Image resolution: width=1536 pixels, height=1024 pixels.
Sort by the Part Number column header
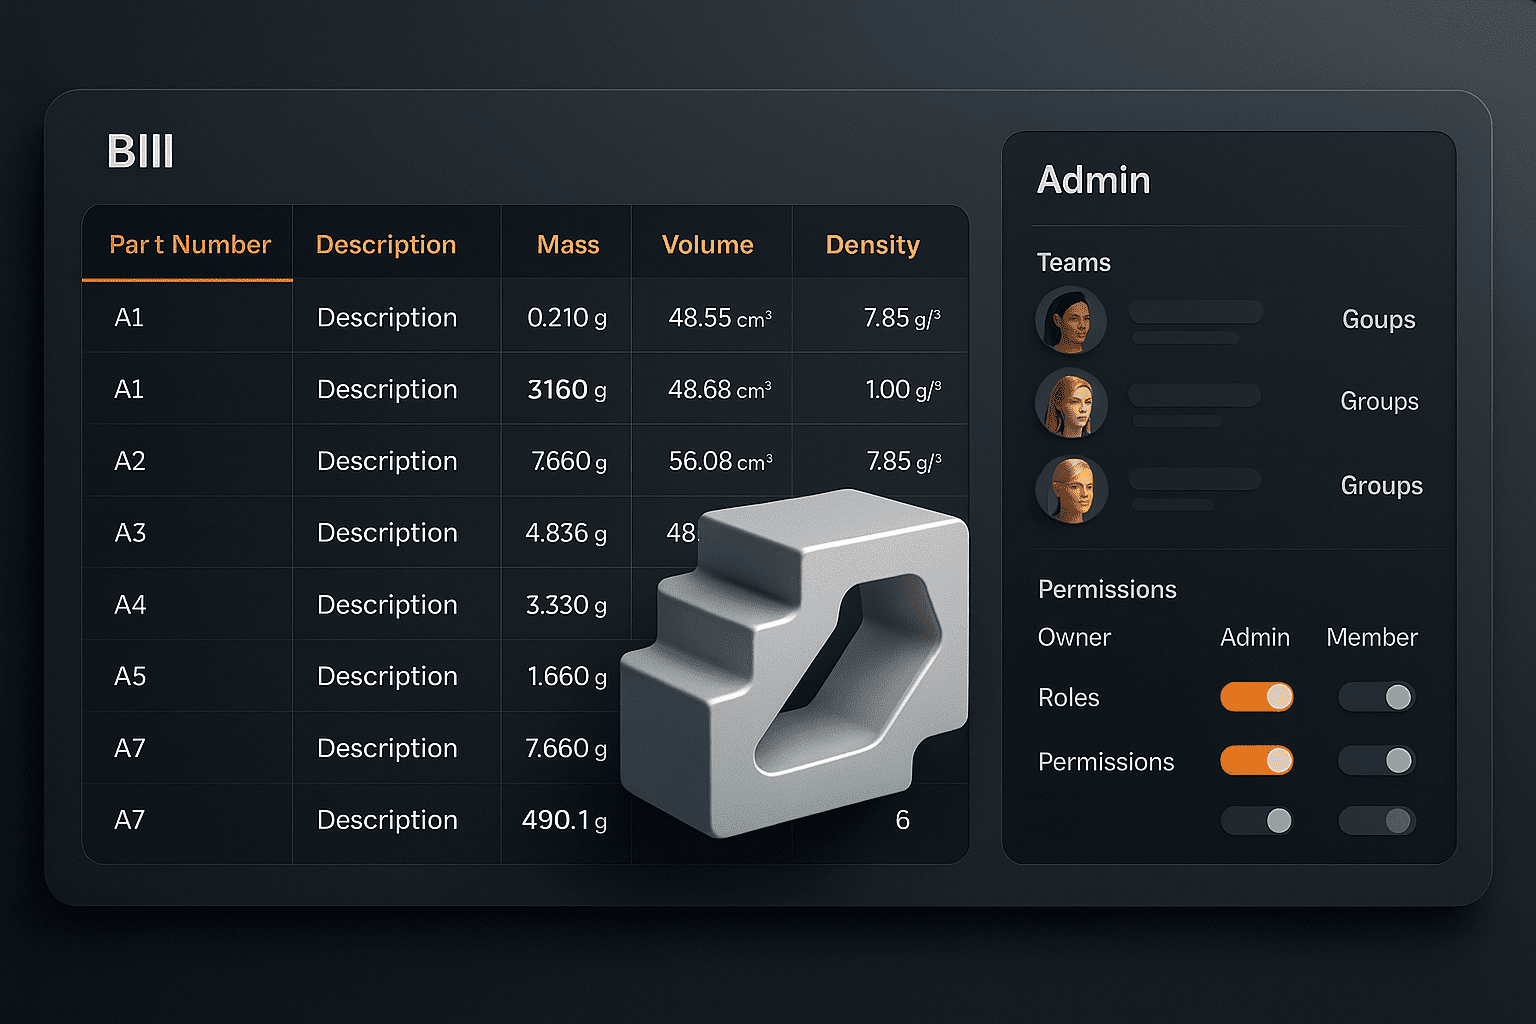[190, 245]
